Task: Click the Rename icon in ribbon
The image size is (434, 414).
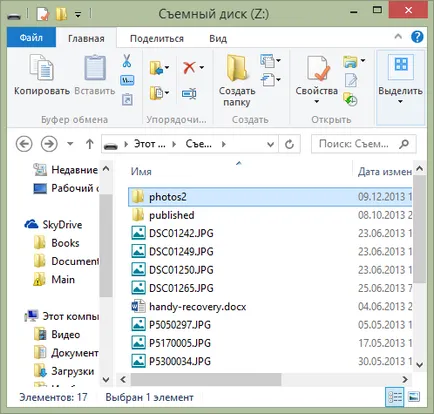Action: pyautogui.click(x=189, y=94)
